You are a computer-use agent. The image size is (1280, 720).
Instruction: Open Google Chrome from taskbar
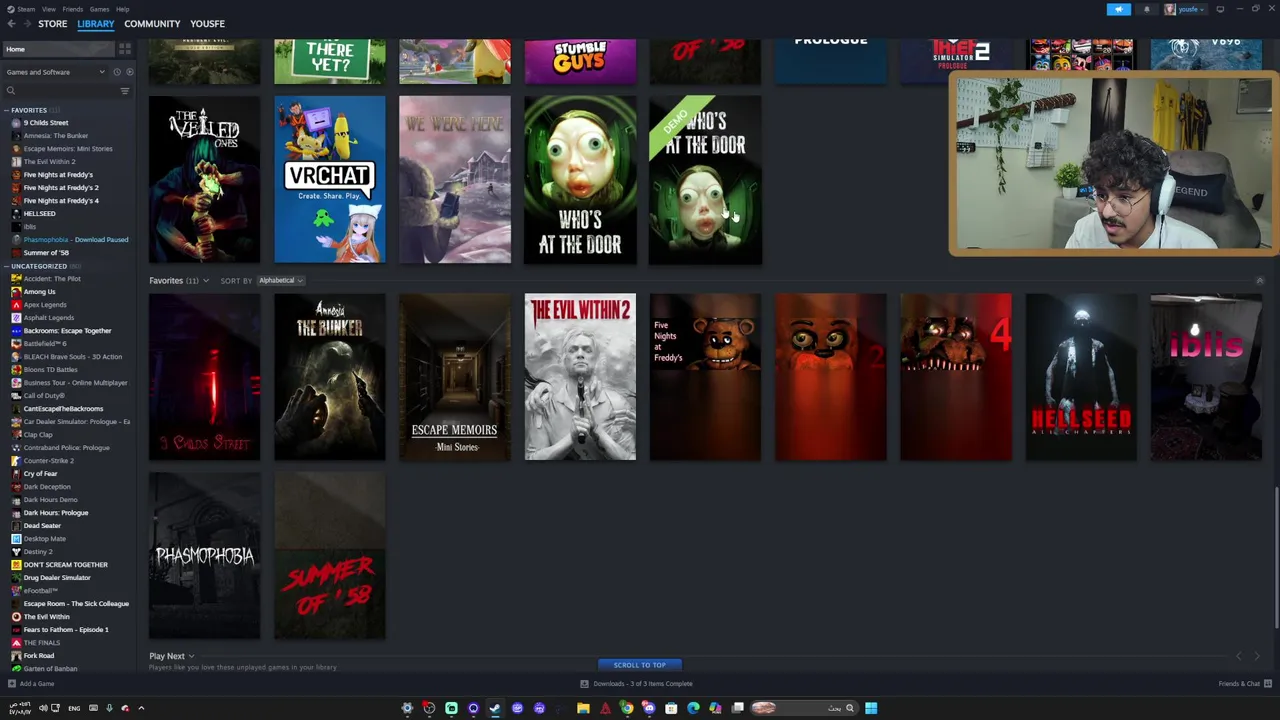pos(627,708)
